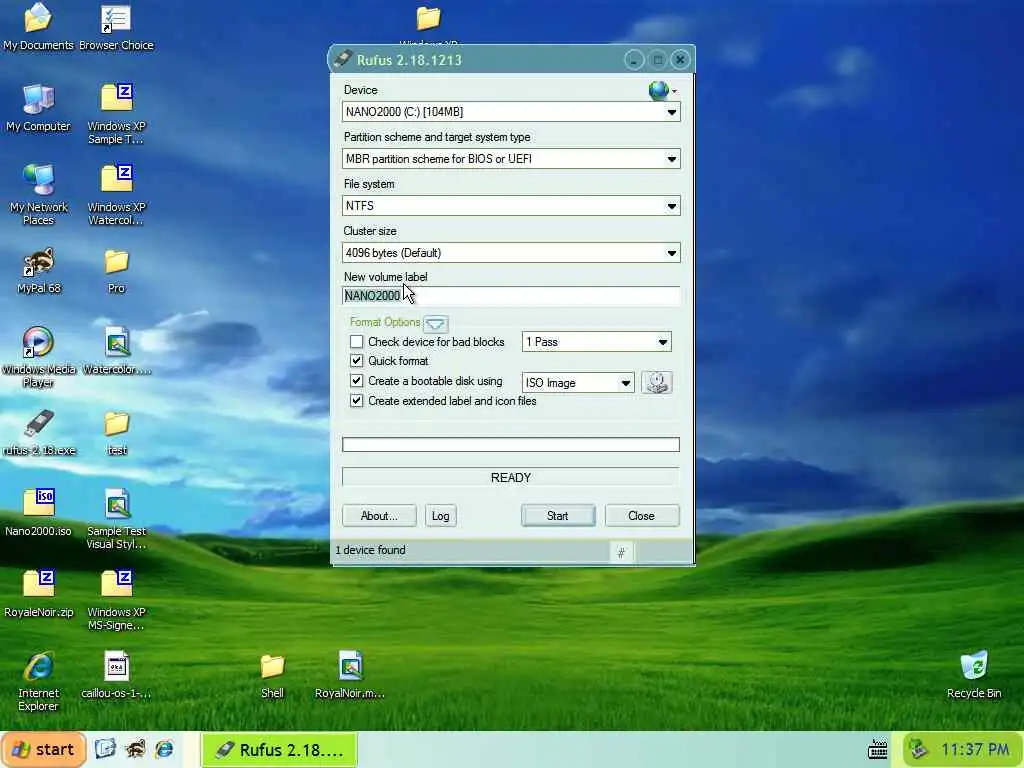Launch MyPal from quick launch bar
The height and width of the screenshot is (768, 1024).
[135, 748]
